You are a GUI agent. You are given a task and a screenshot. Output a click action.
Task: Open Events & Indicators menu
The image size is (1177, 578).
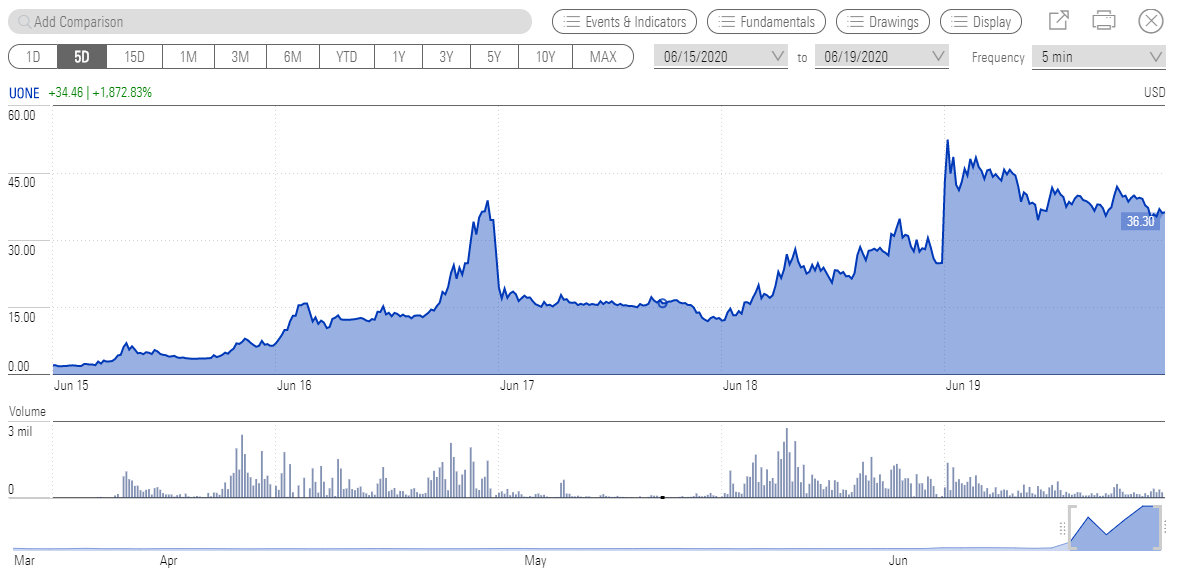point(624,21)
